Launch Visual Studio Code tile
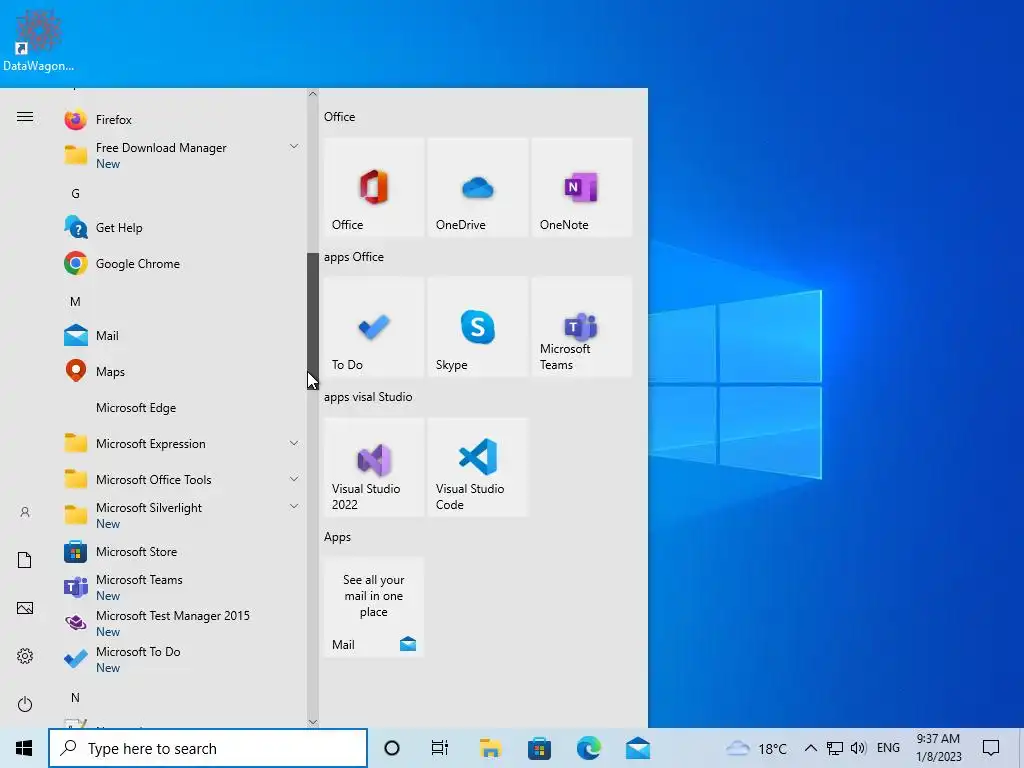 (x=477, y=467)
